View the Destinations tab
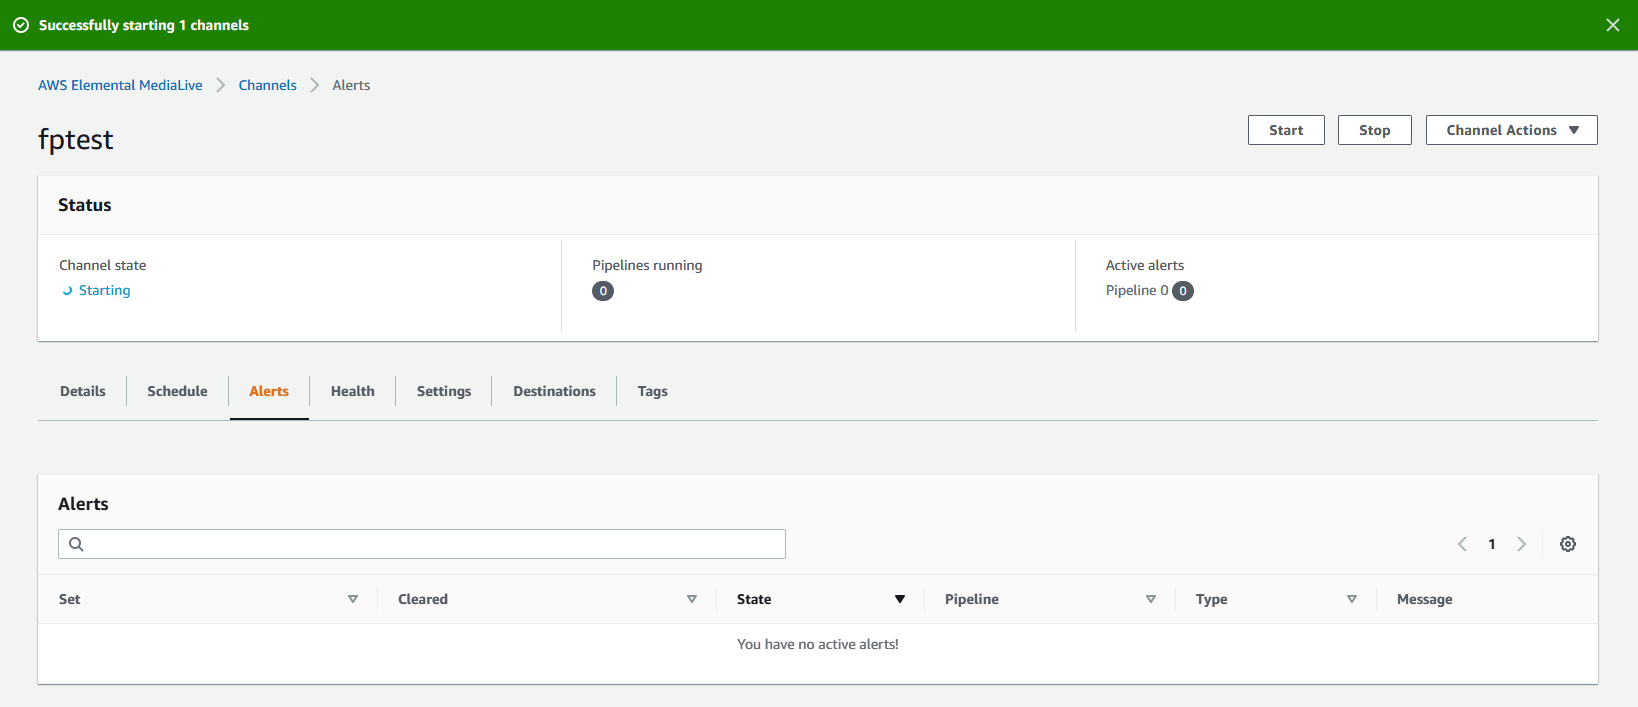Viewport: 1638px width, 707px height. coord(554,391)
